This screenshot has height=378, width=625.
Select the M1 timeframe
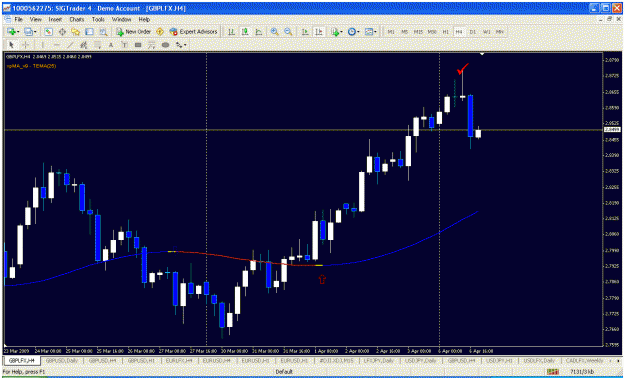[391, 32]
